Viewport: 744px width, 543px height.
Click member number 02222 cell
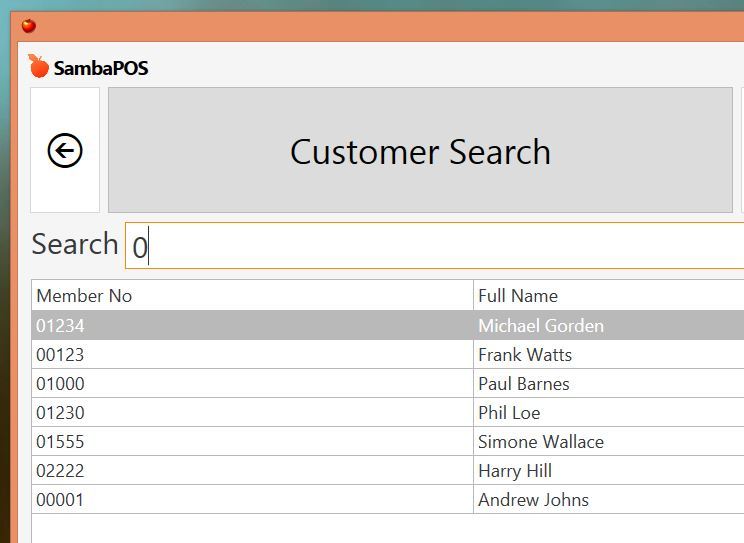[252, 470]
